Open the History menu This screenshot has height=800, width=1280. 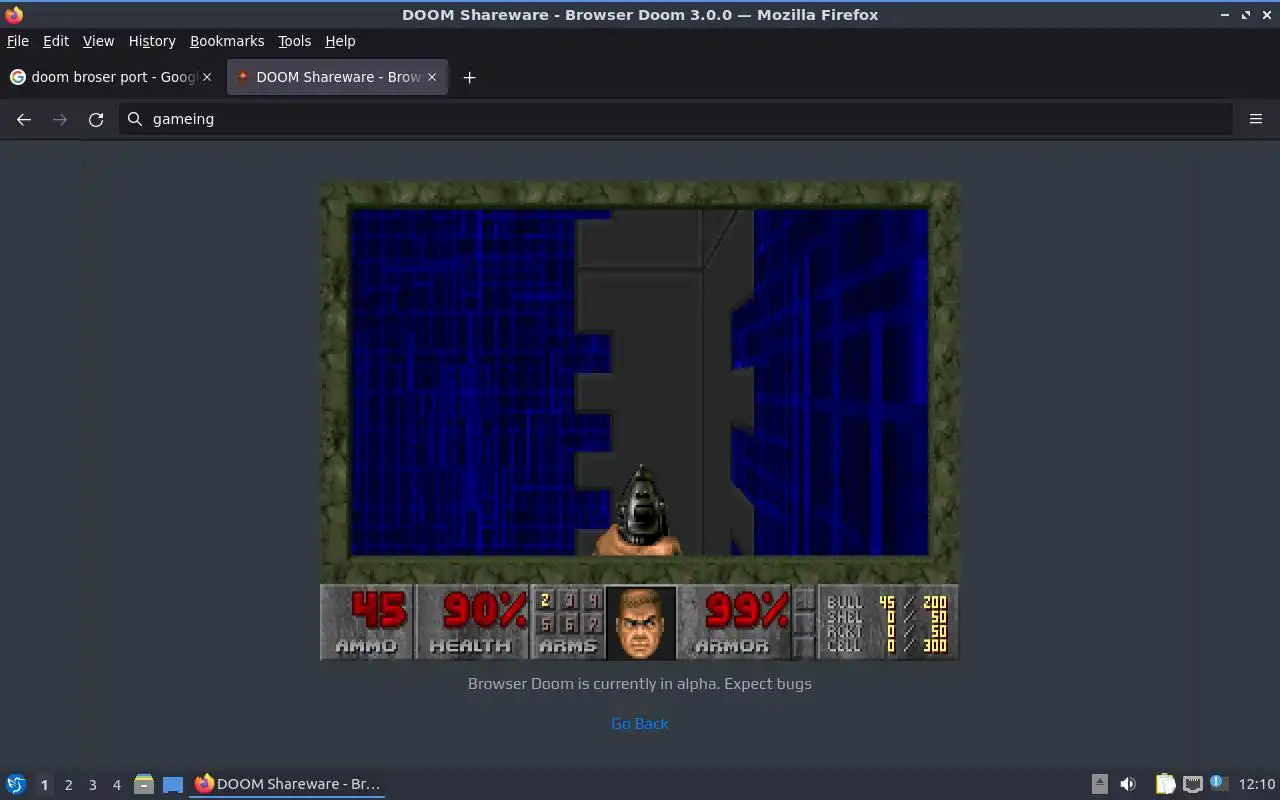[x=152, y=41]
